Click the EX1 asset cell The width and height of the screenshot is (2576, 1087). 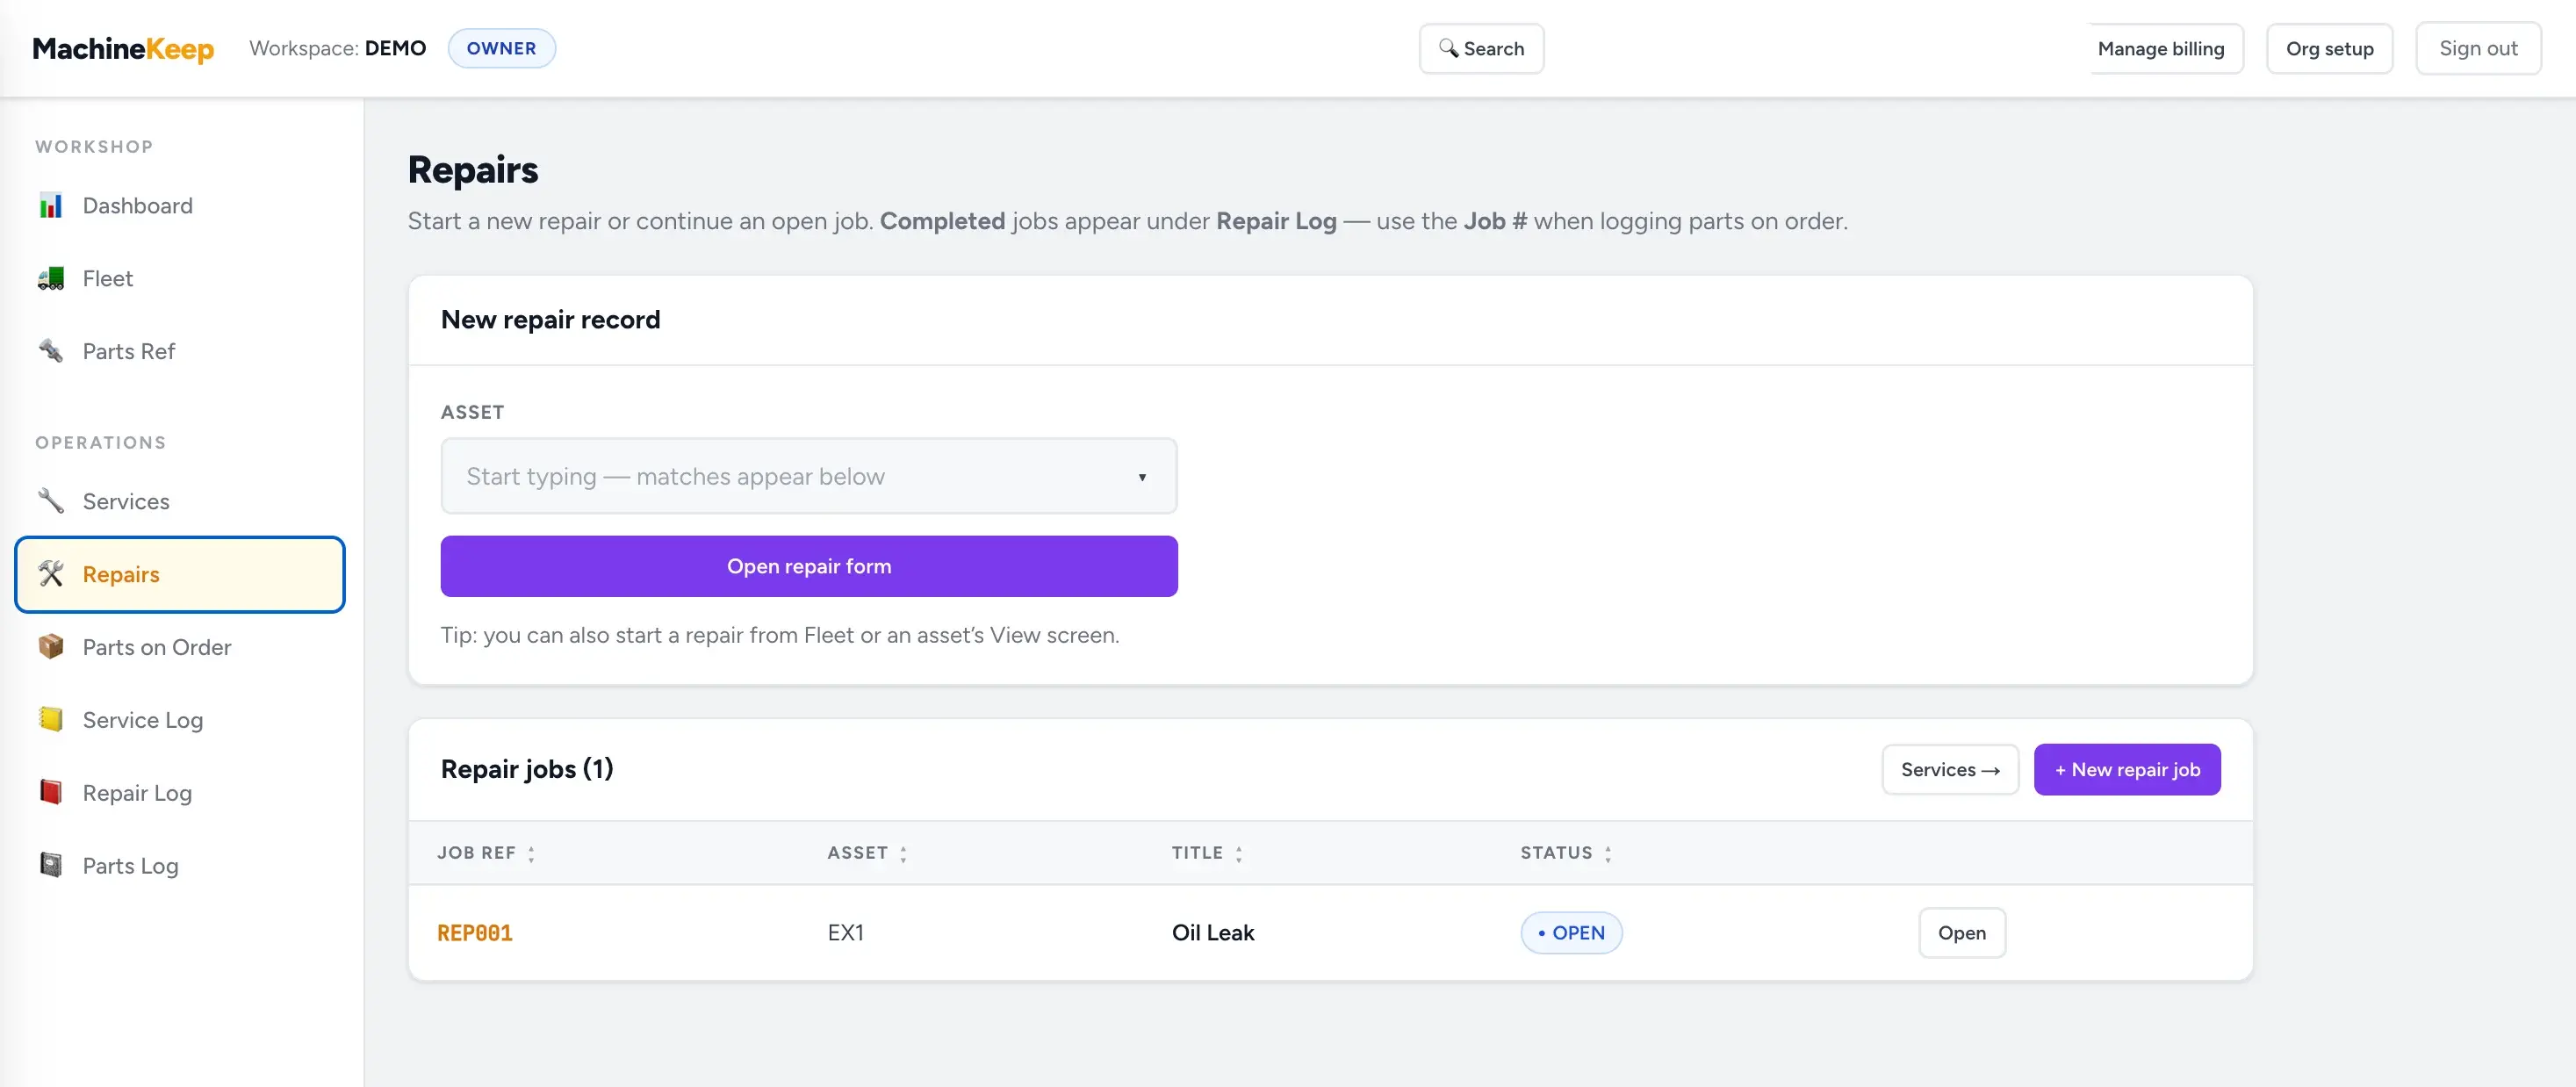coord(845,932)
